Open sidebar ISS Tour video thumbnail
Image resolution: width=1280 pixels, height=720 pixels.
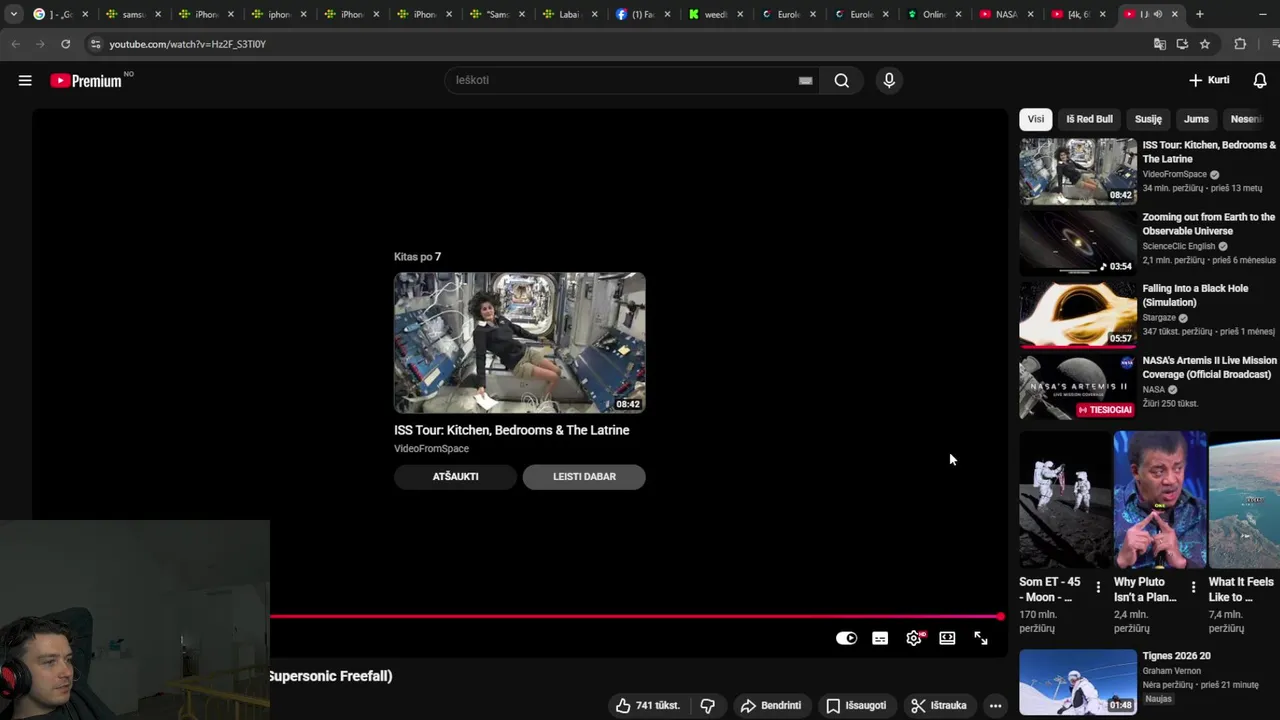point(1078,171)
